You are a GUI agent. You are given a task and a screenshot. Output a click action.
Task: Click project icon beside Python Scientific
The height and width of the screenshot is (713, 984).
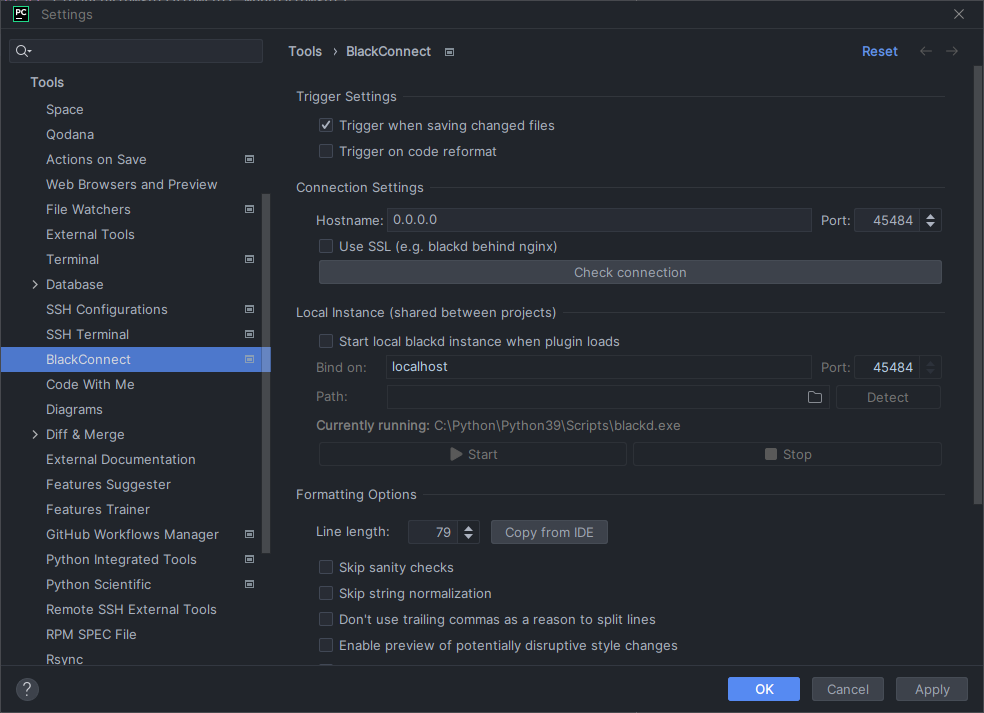(x=249, y=584)
